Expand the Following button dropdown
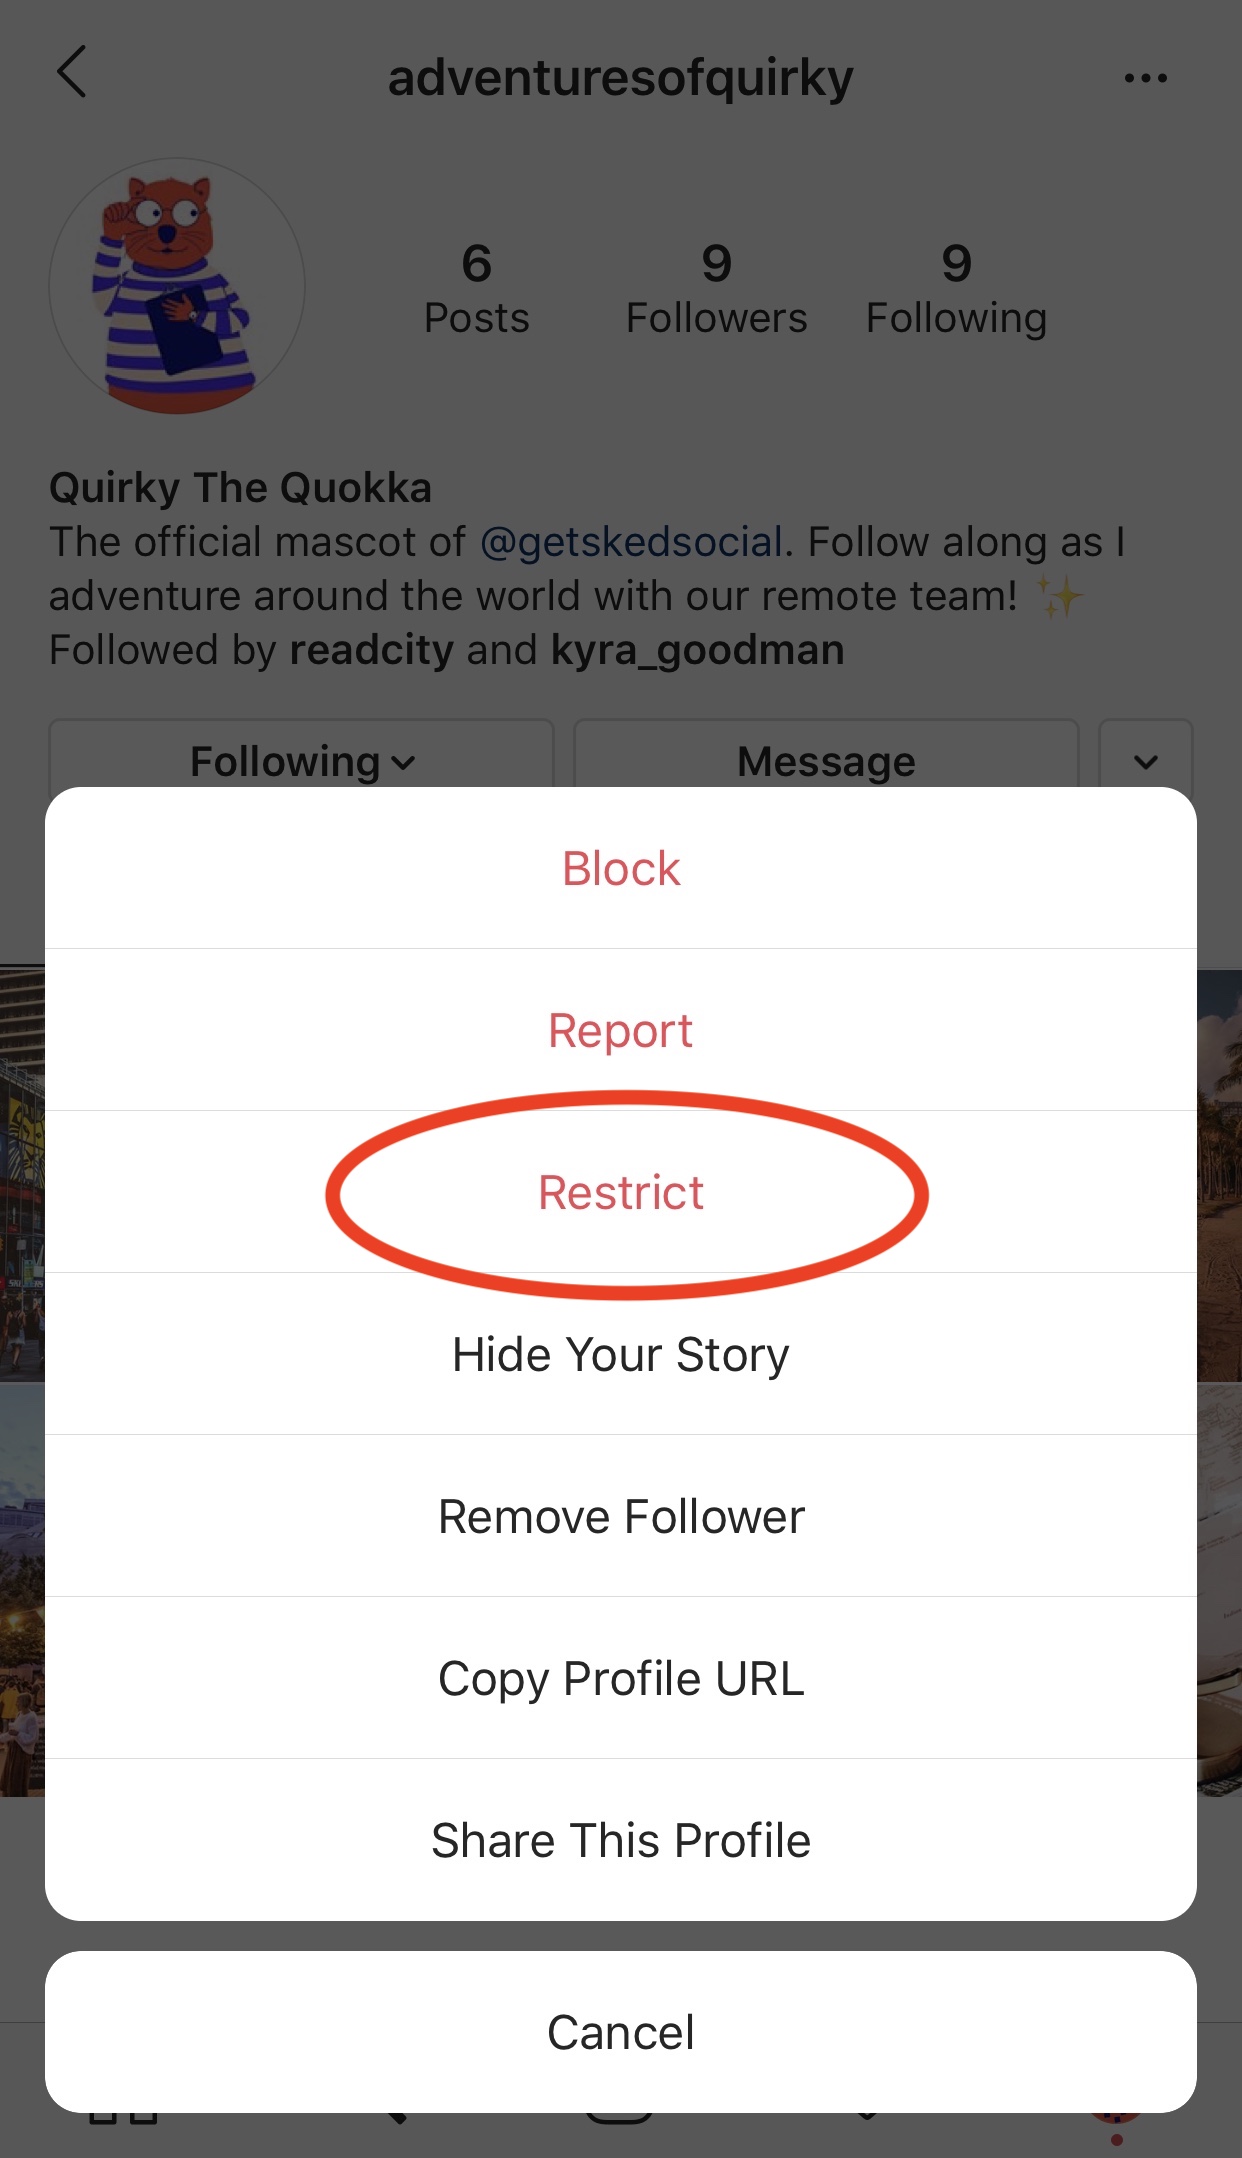 [x=301, y=760]
